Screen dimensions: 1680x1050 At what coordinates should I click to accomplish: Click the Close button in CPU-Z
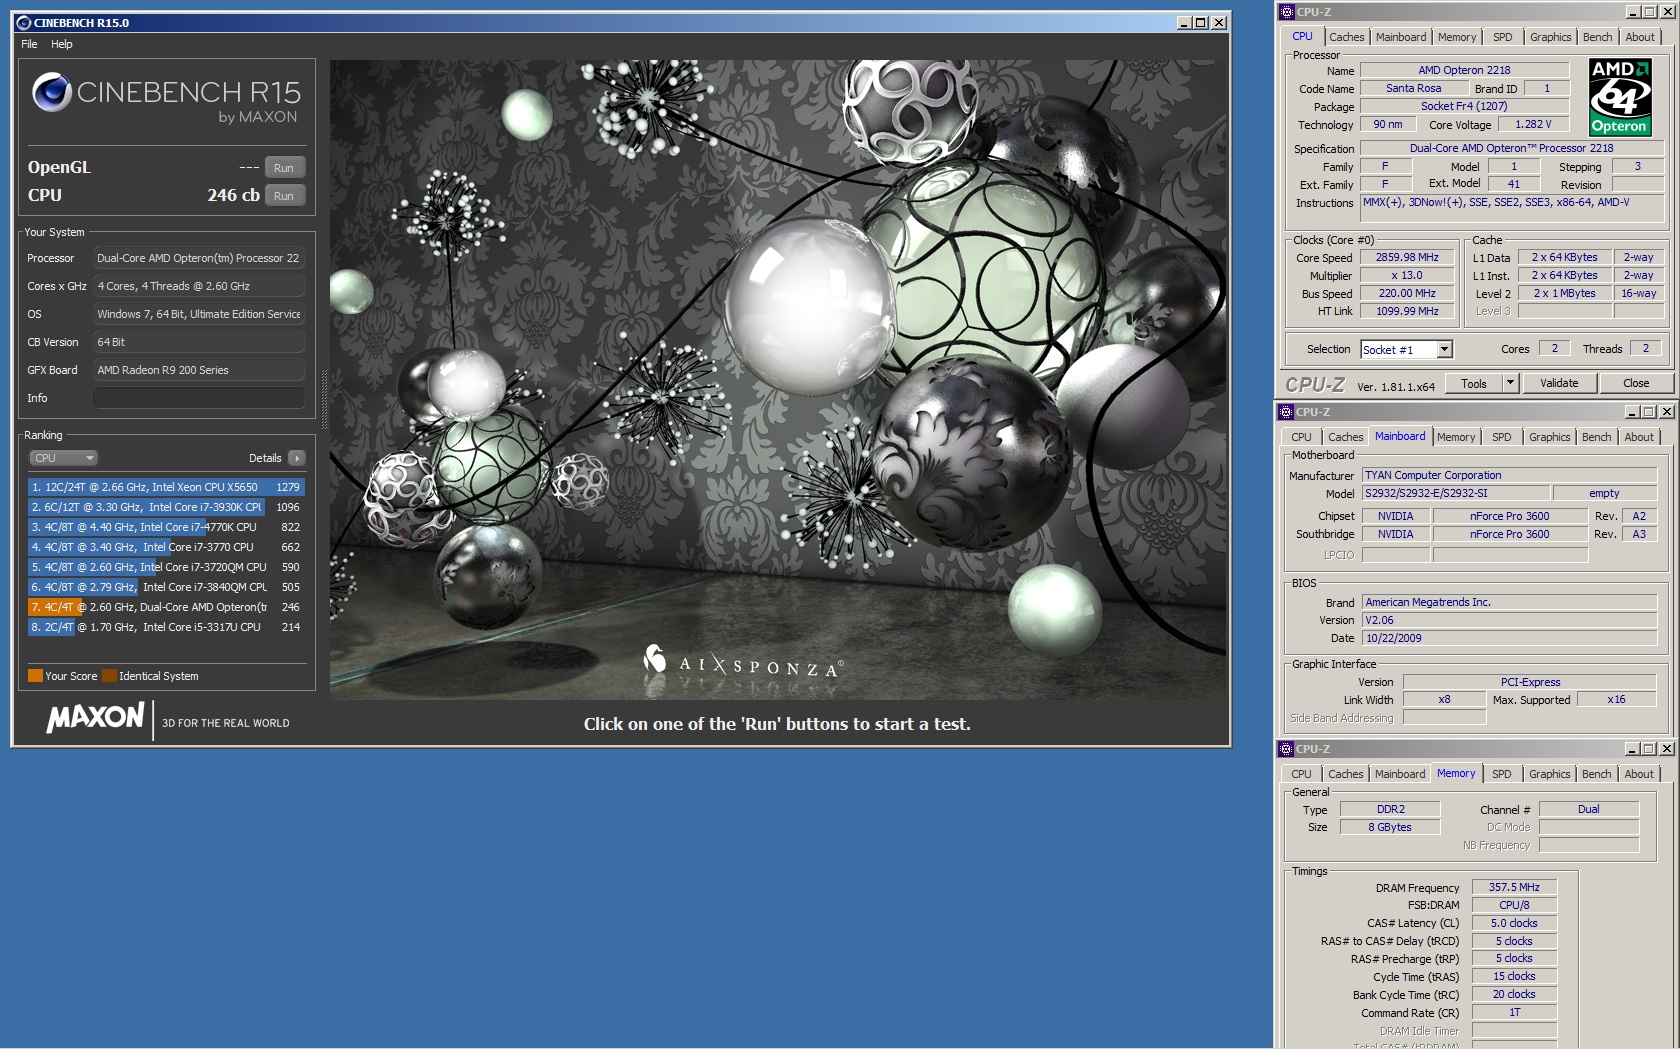[1636, 383]
